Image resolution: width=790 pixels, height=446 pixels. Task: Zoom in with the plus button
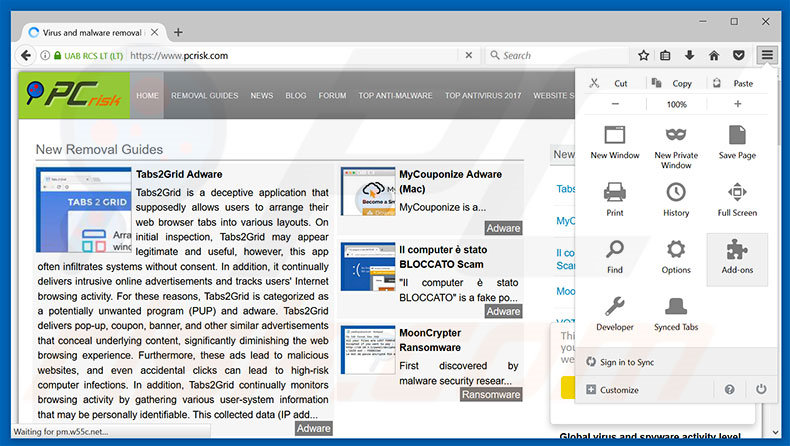(x=737, y=104)
